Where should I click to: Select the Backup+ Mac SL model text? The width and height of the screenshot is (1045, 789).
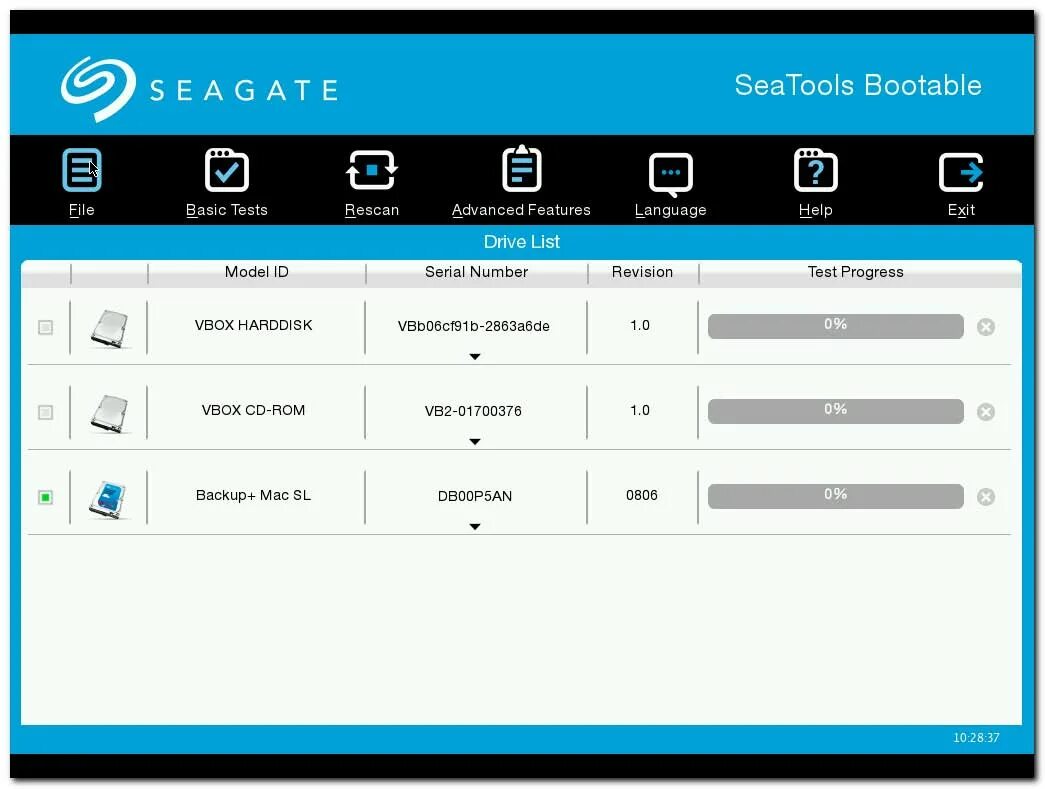253,496
